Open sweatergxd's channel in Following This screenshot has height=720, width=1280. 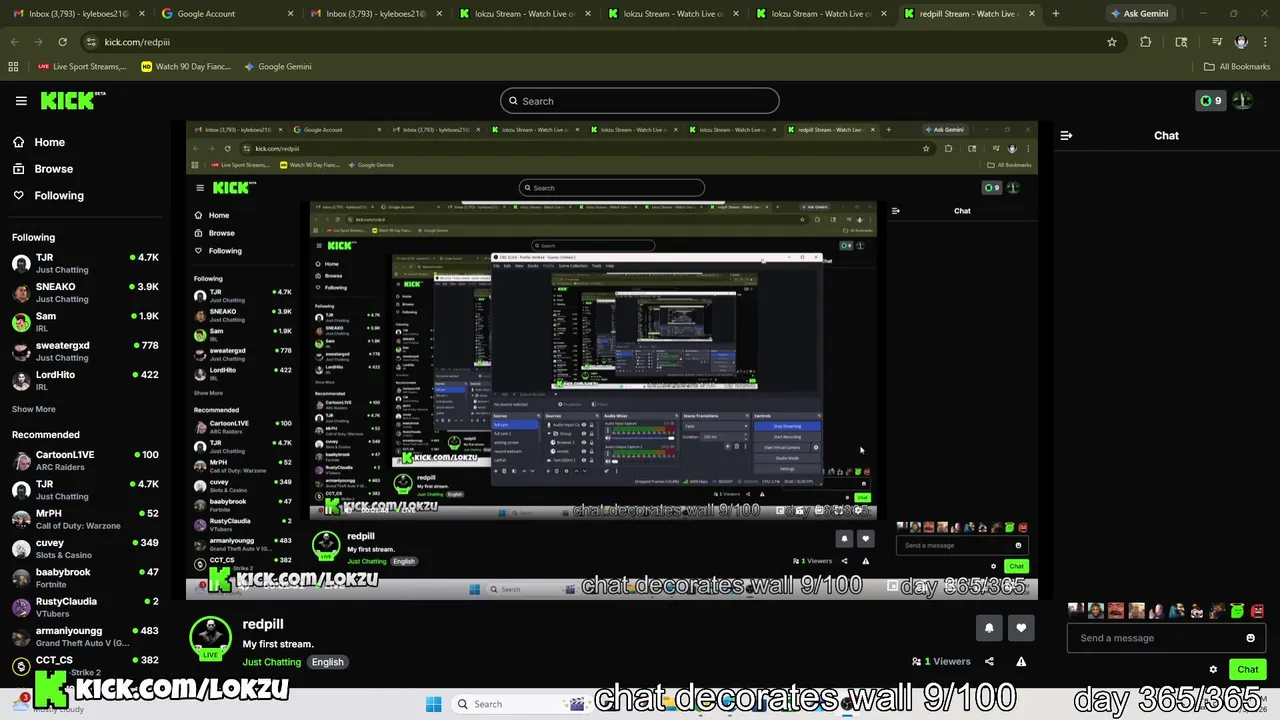click(x=85, y=351)
